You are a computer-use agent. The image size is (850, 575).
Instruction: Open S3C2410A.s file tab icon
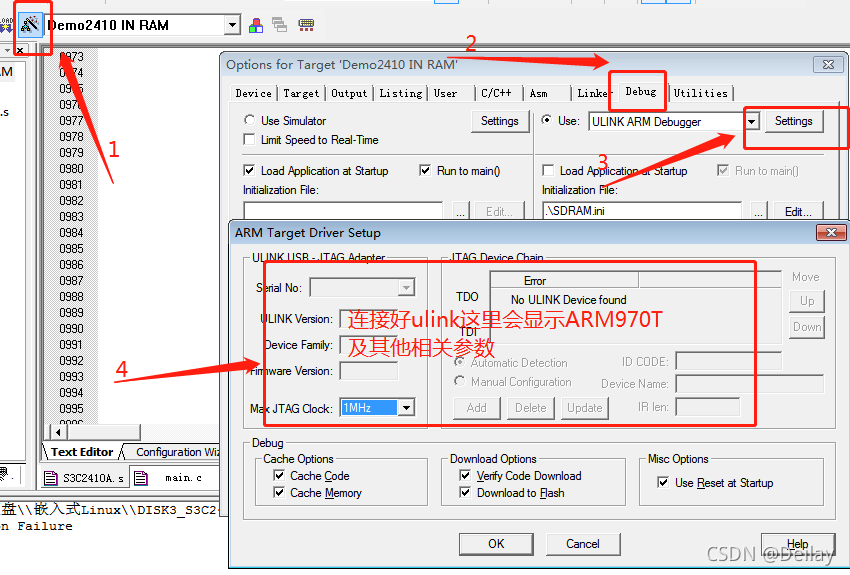(50, 478)
